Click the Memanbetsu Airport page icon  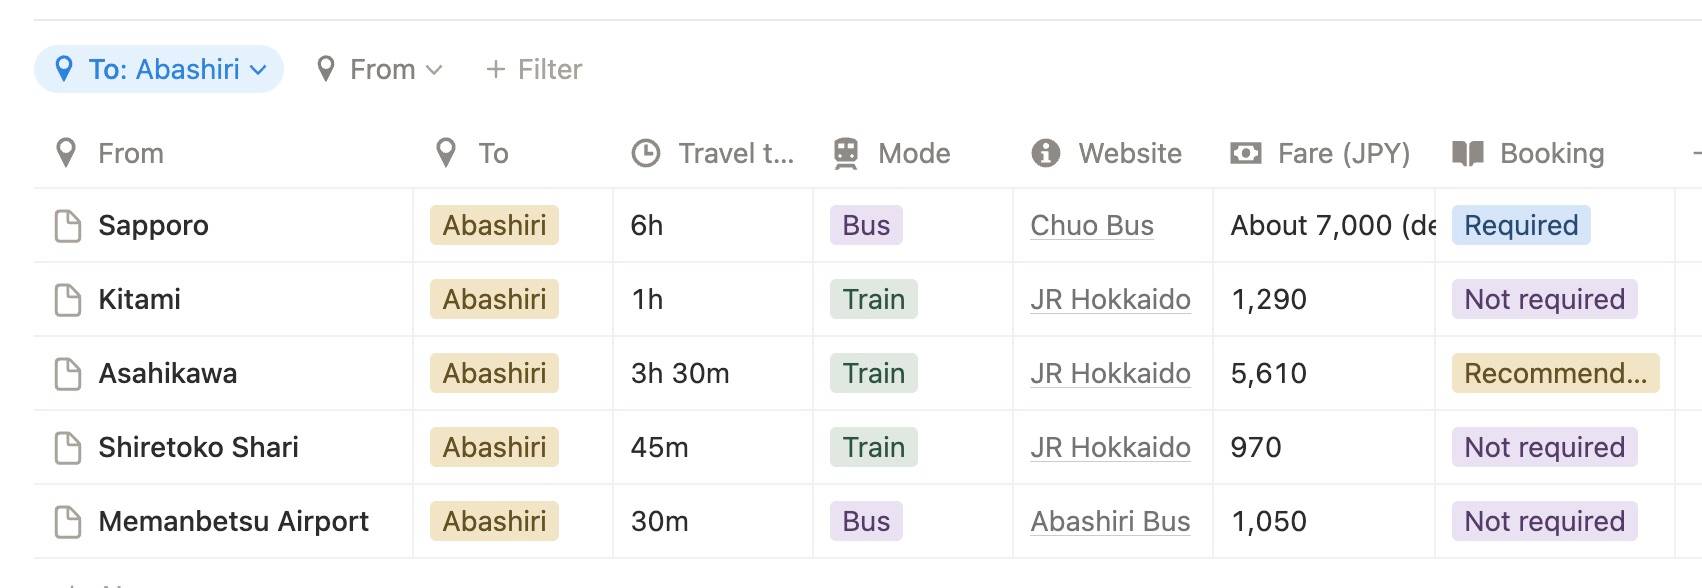tap(68, 522)
